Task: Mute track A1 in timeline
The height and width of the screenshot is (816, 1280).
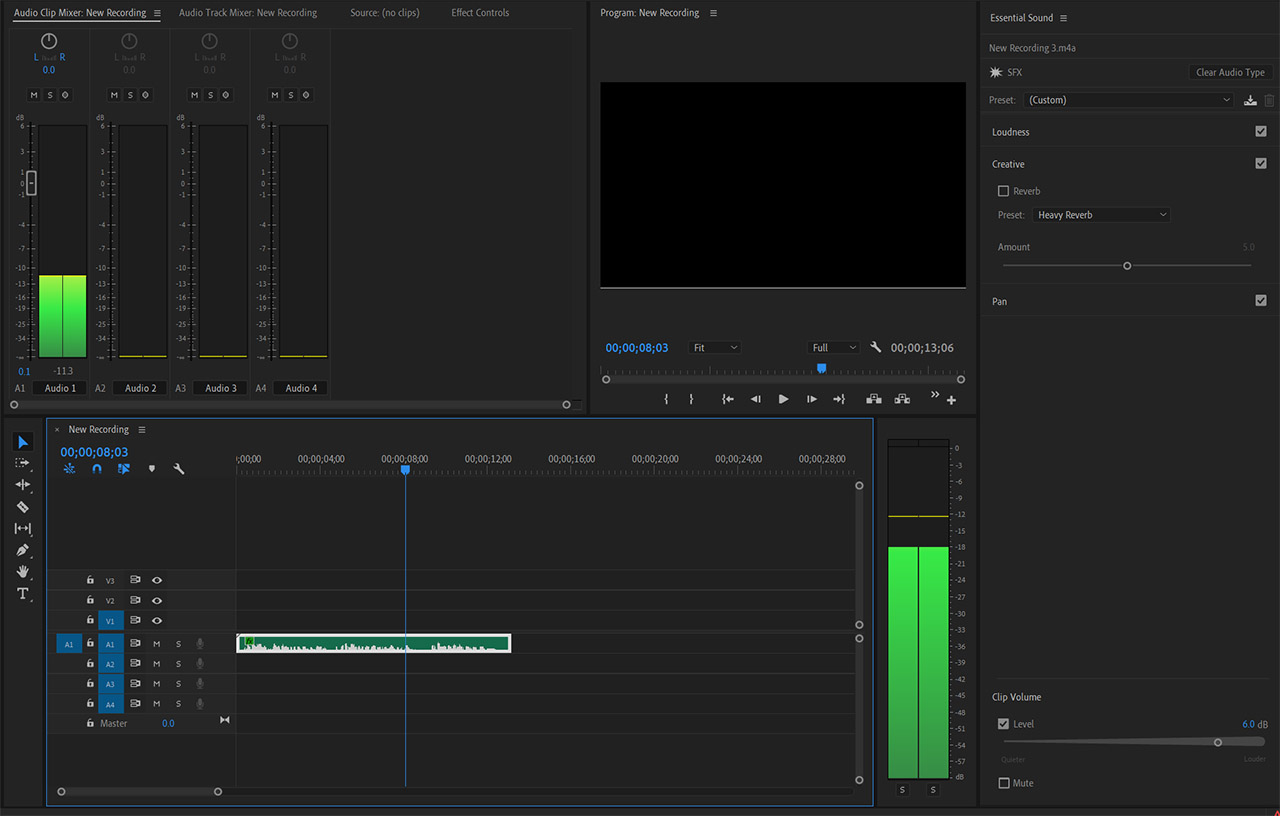Action: [x=157, y=644]
